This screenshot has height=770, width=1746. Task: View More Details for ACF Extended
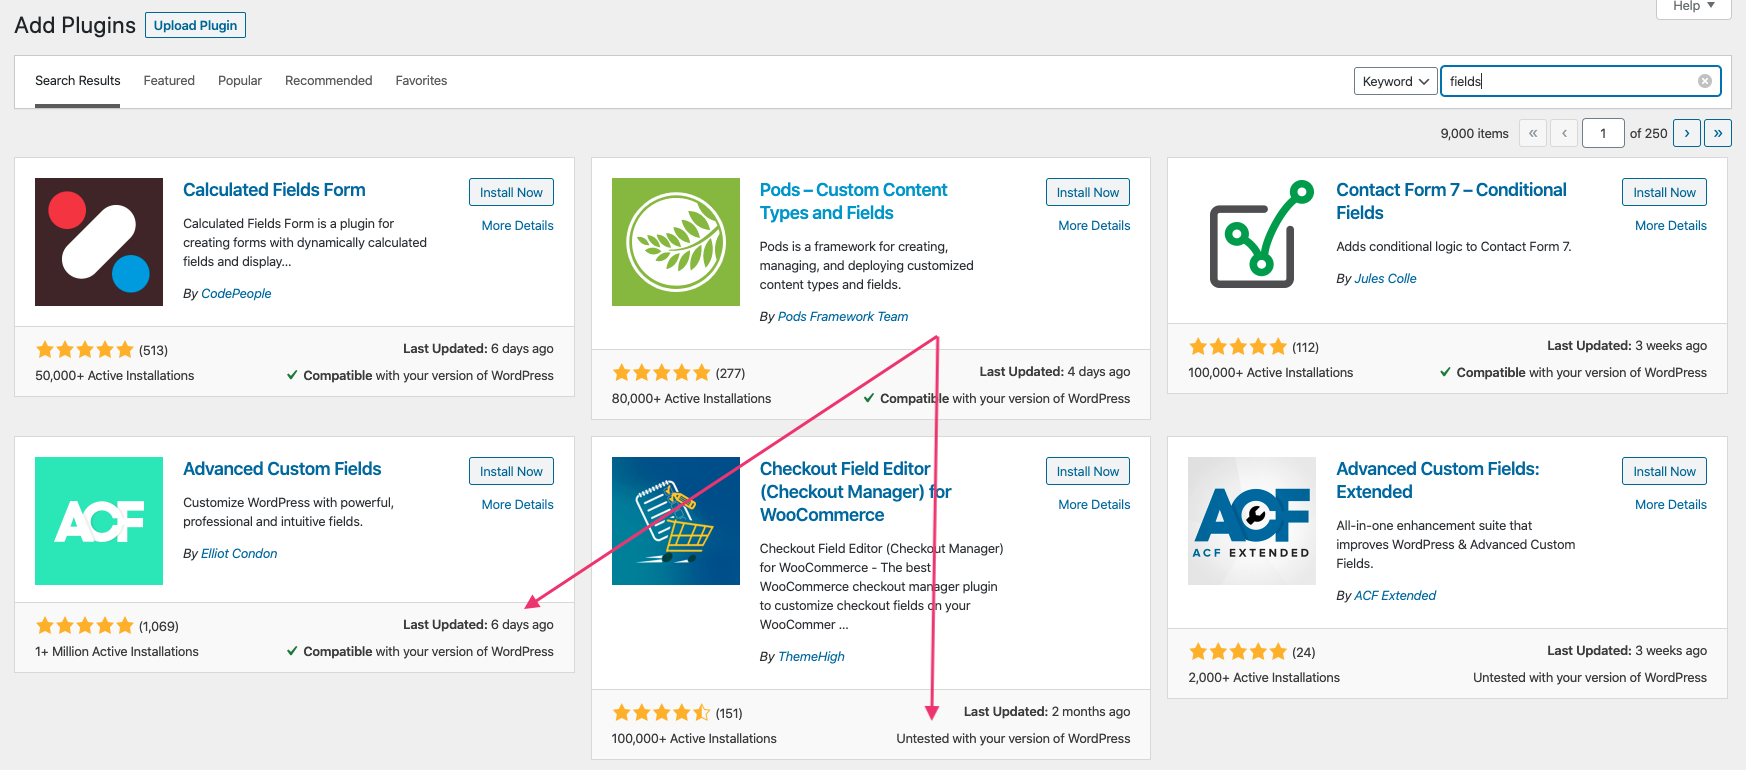[x=1671, y=505]
